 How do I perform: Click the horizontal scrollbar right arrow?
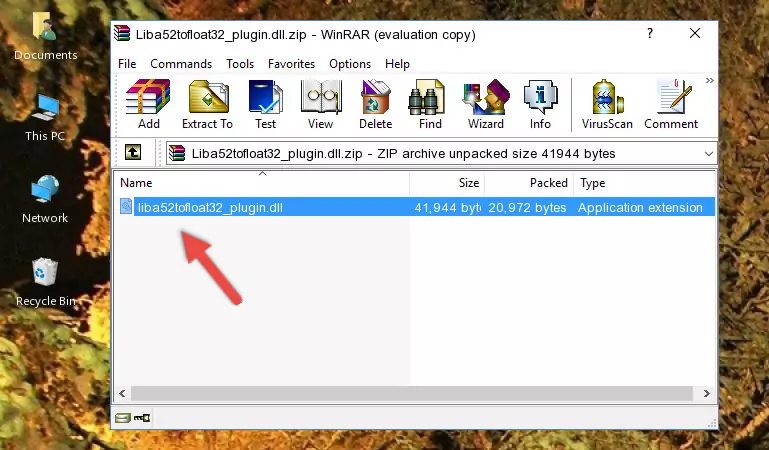coord(706,393)
